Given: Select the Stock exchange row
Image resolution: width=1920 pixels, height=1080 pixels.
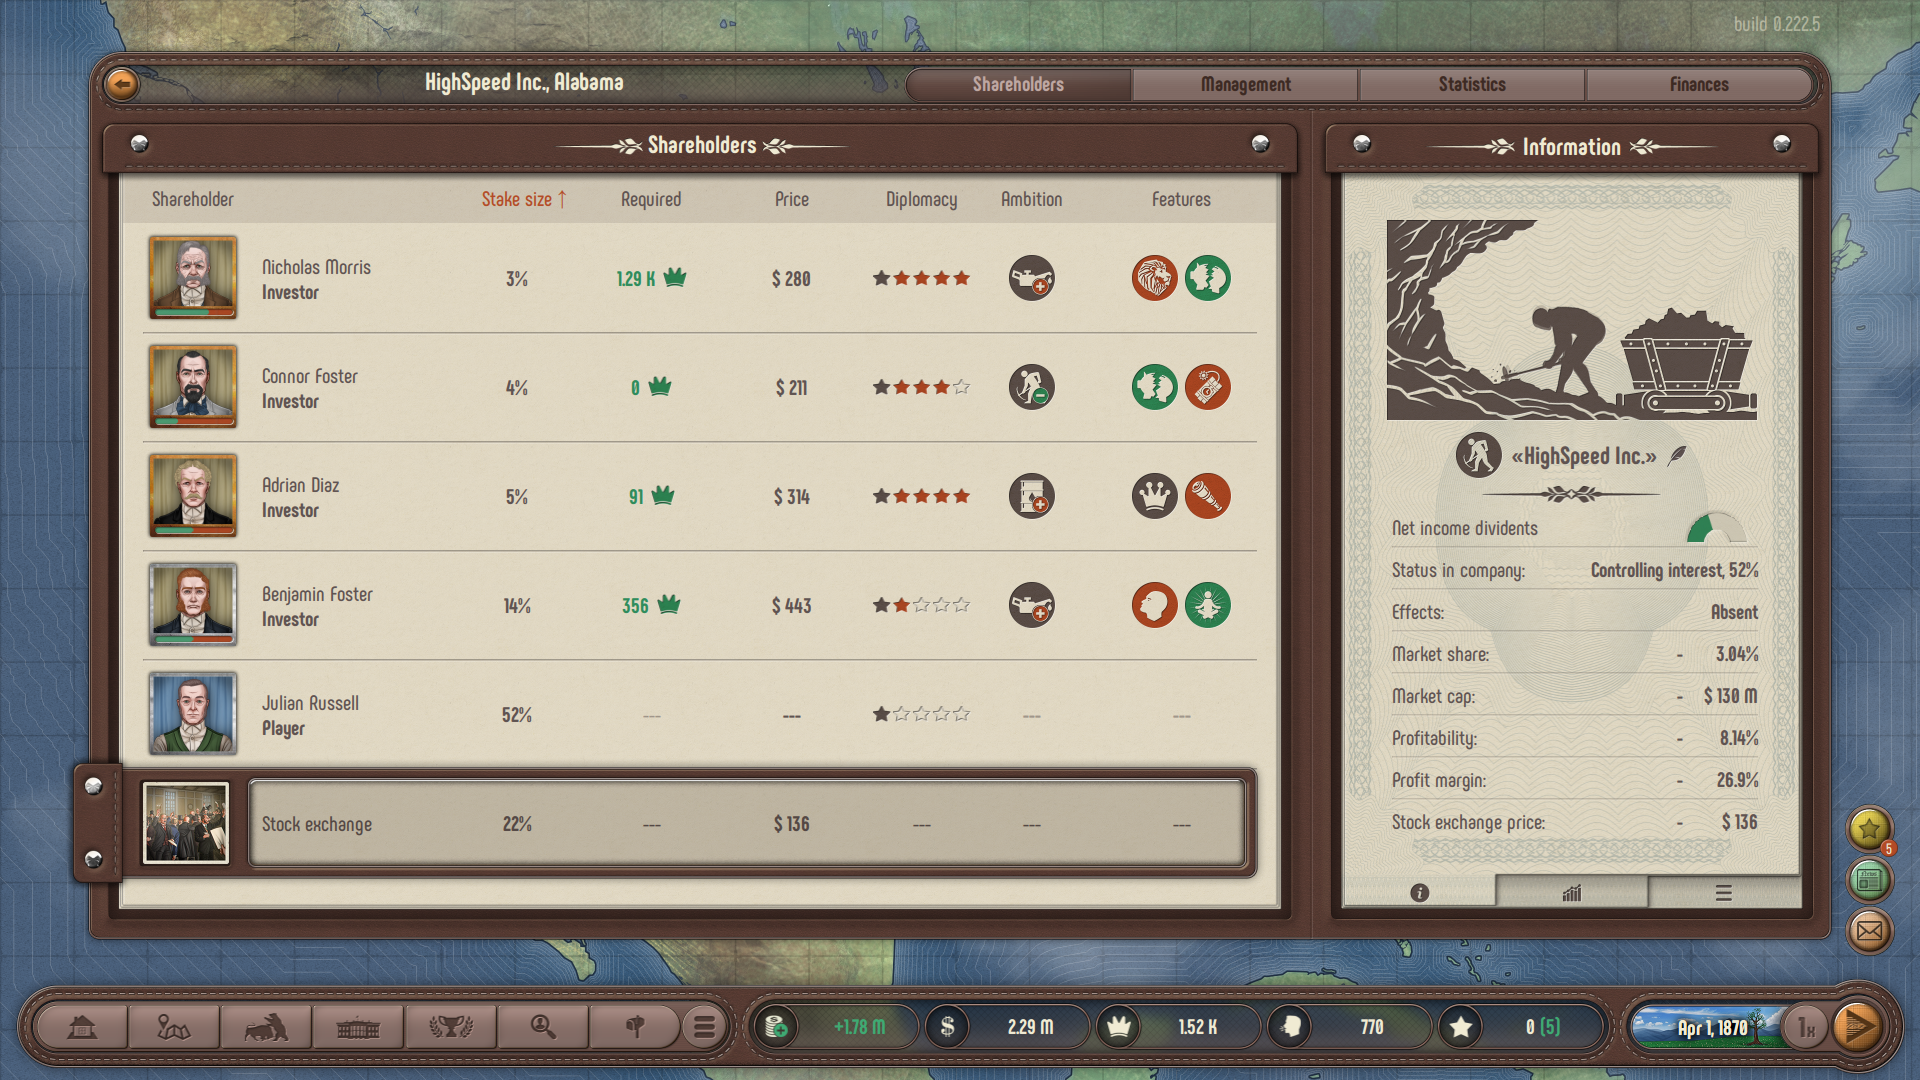Looking at the screenshot, I should point(746,824).
